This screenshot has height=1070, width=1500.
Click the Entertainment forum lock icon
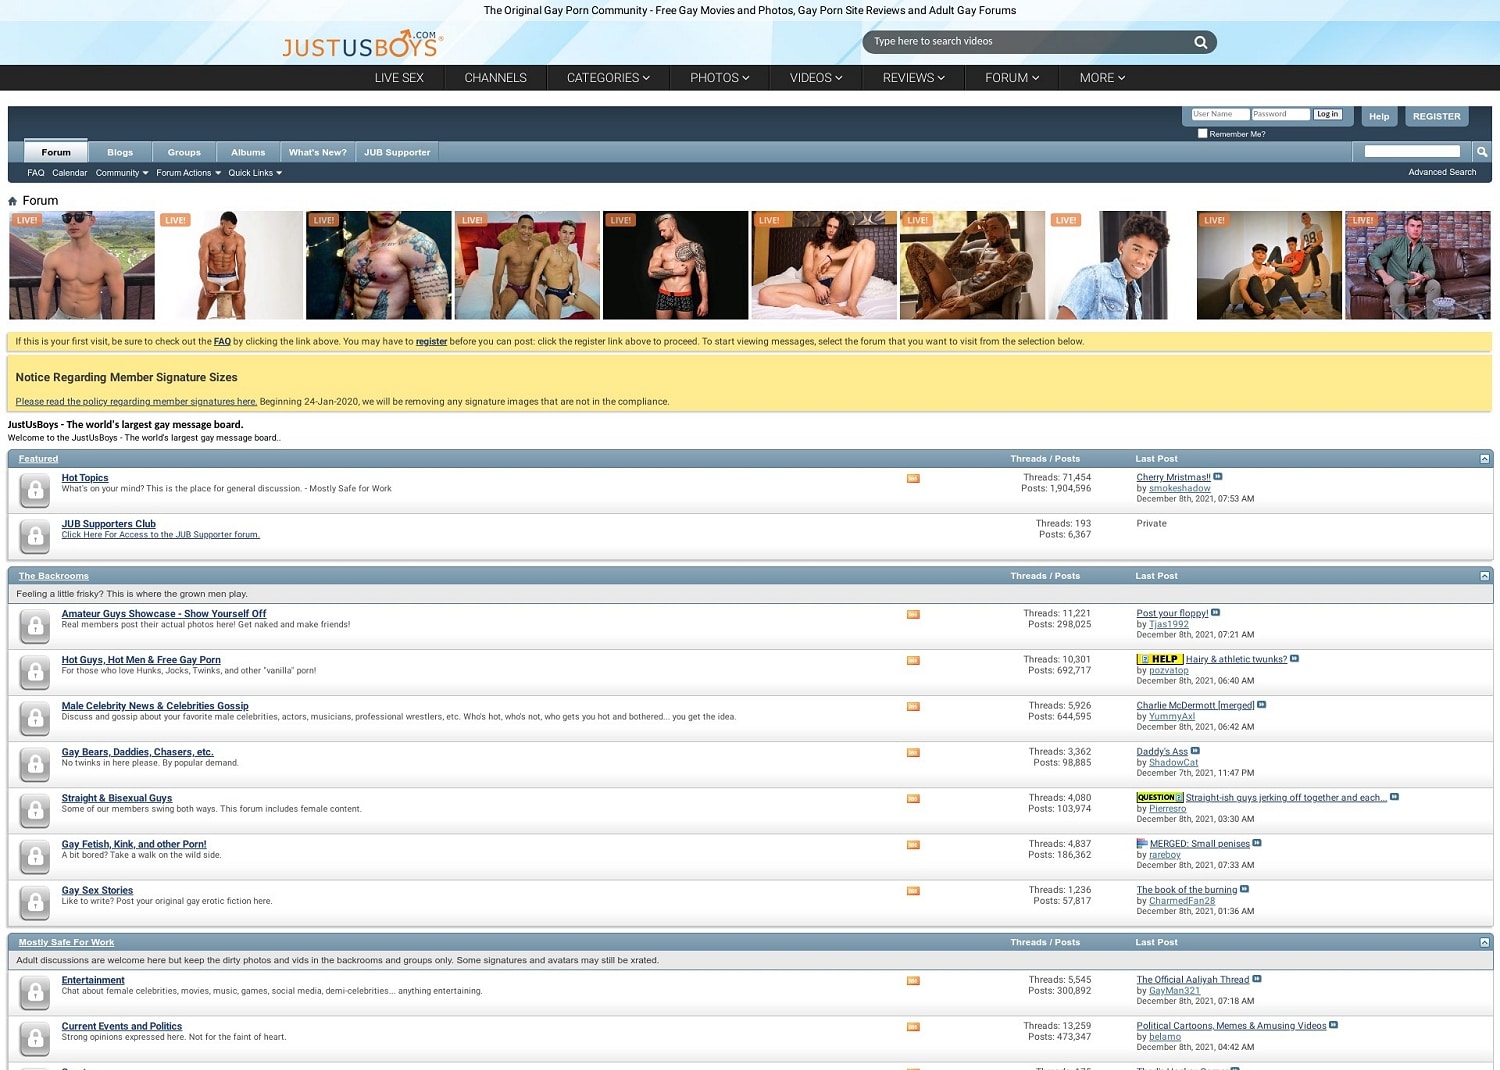click(x=35, y=992)
